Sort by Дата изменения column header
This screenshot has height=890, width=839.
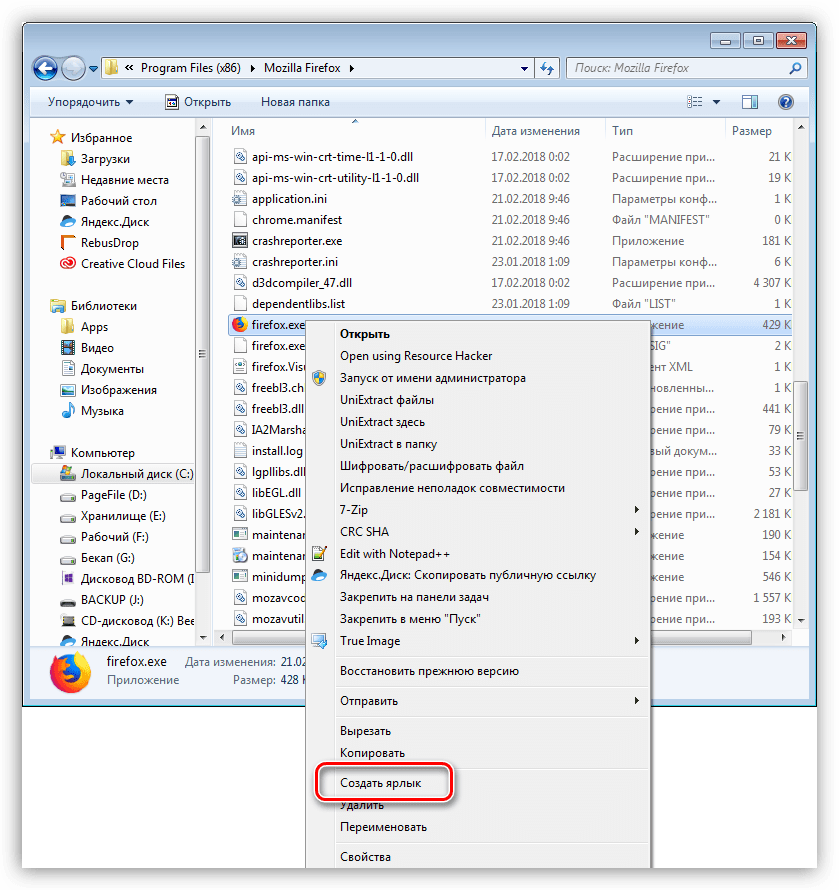click(x=535, y=131)
